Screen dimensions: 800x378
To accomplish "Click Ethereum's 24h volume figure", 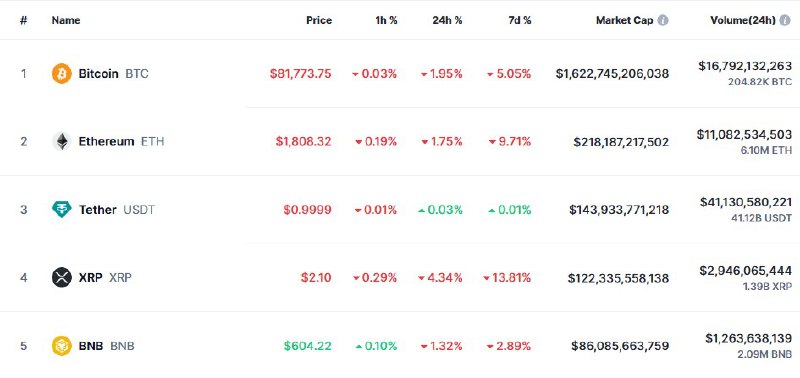I will pyautogui.click(x=744, y=134).
